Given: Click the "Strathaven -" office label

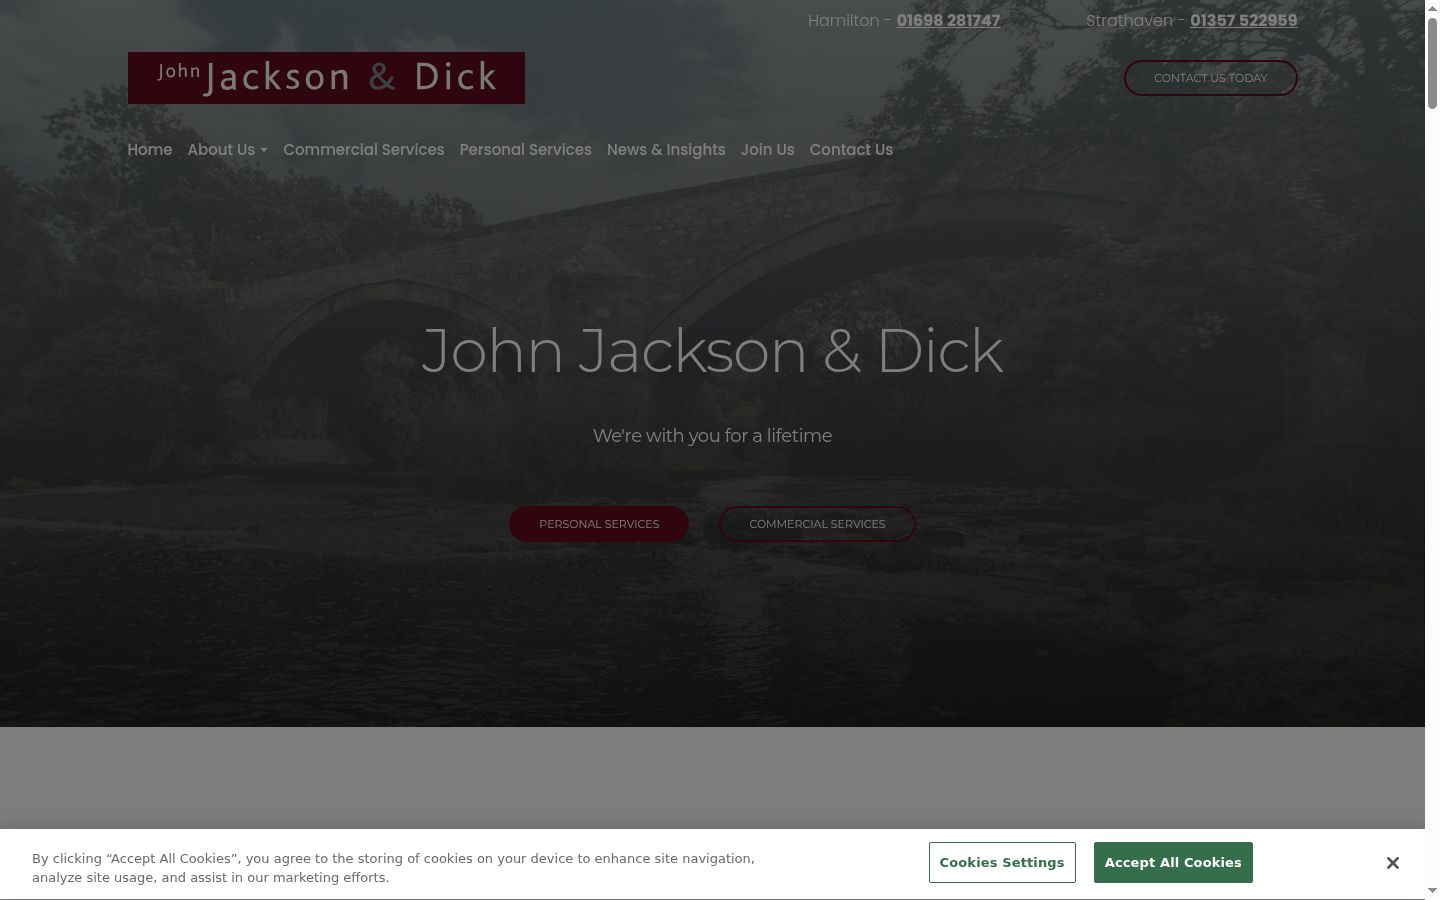Looking at the screenshot, I should (x=1136, y=21).
